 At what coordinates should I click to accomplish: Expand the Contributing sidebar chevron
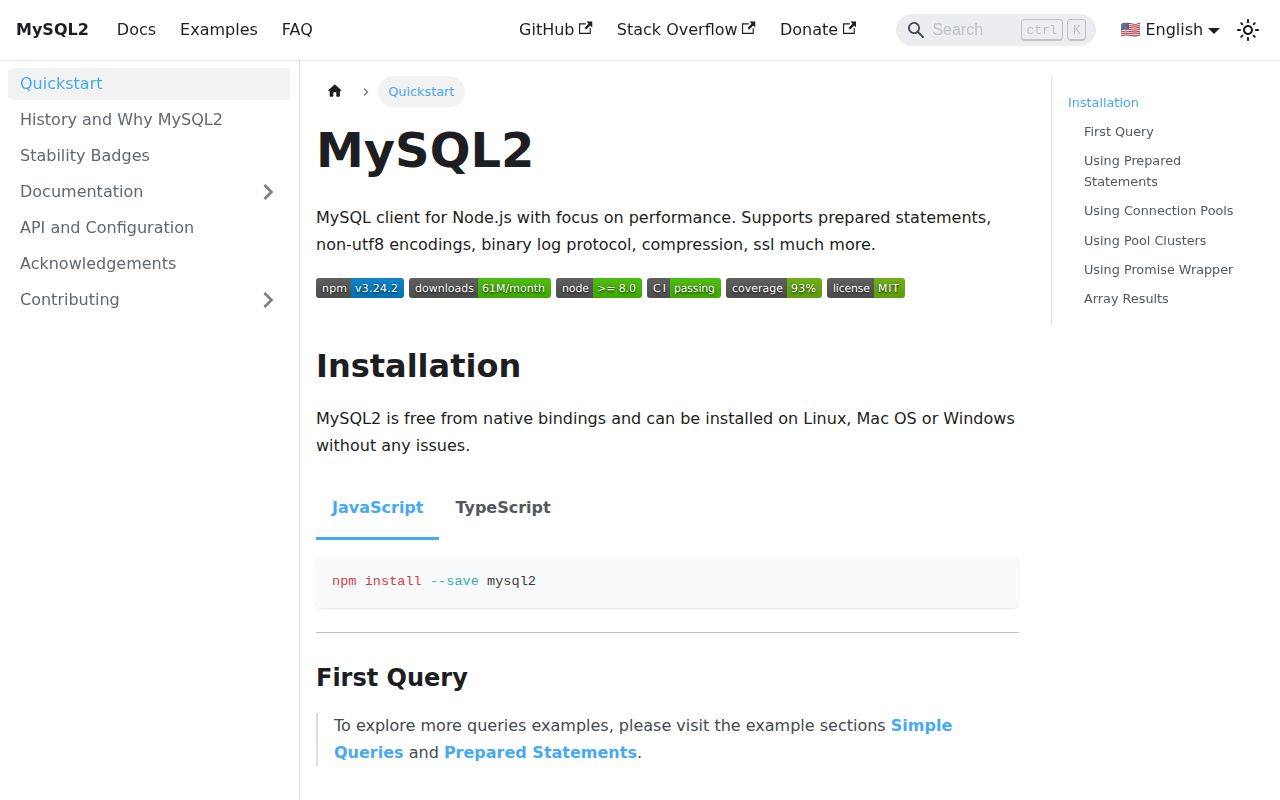tap(268, 299)
